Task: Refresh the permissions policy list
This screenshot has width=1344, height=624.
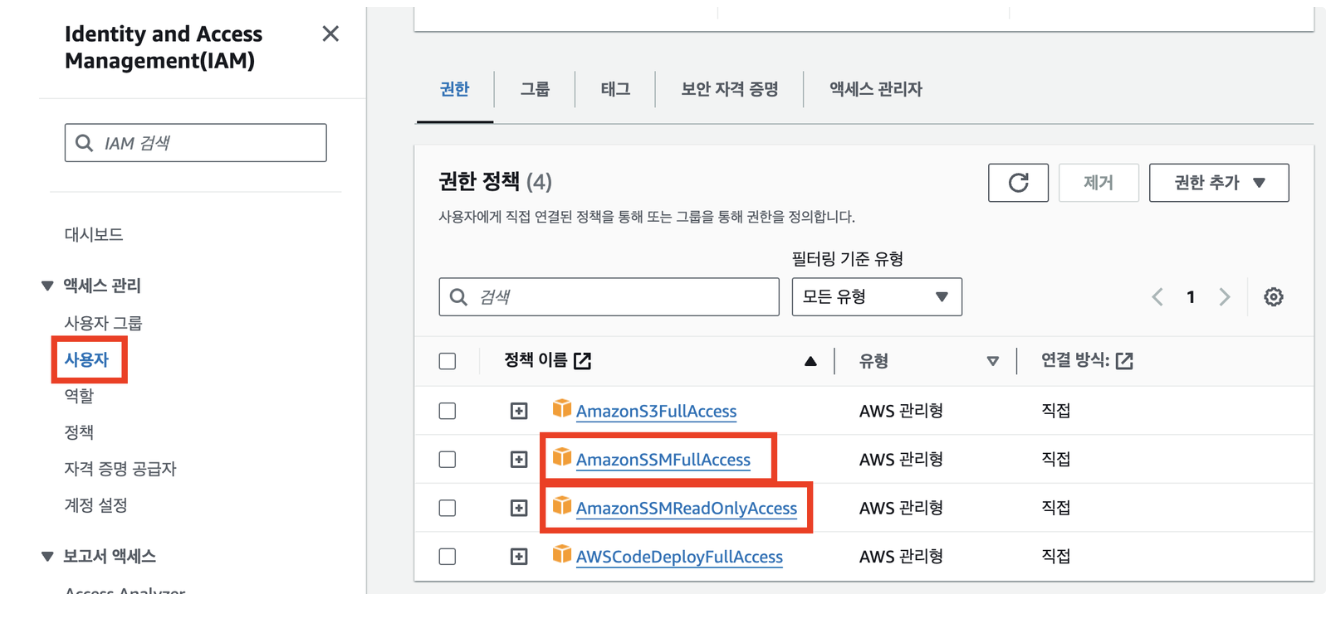Action: tap(1018, 183)
